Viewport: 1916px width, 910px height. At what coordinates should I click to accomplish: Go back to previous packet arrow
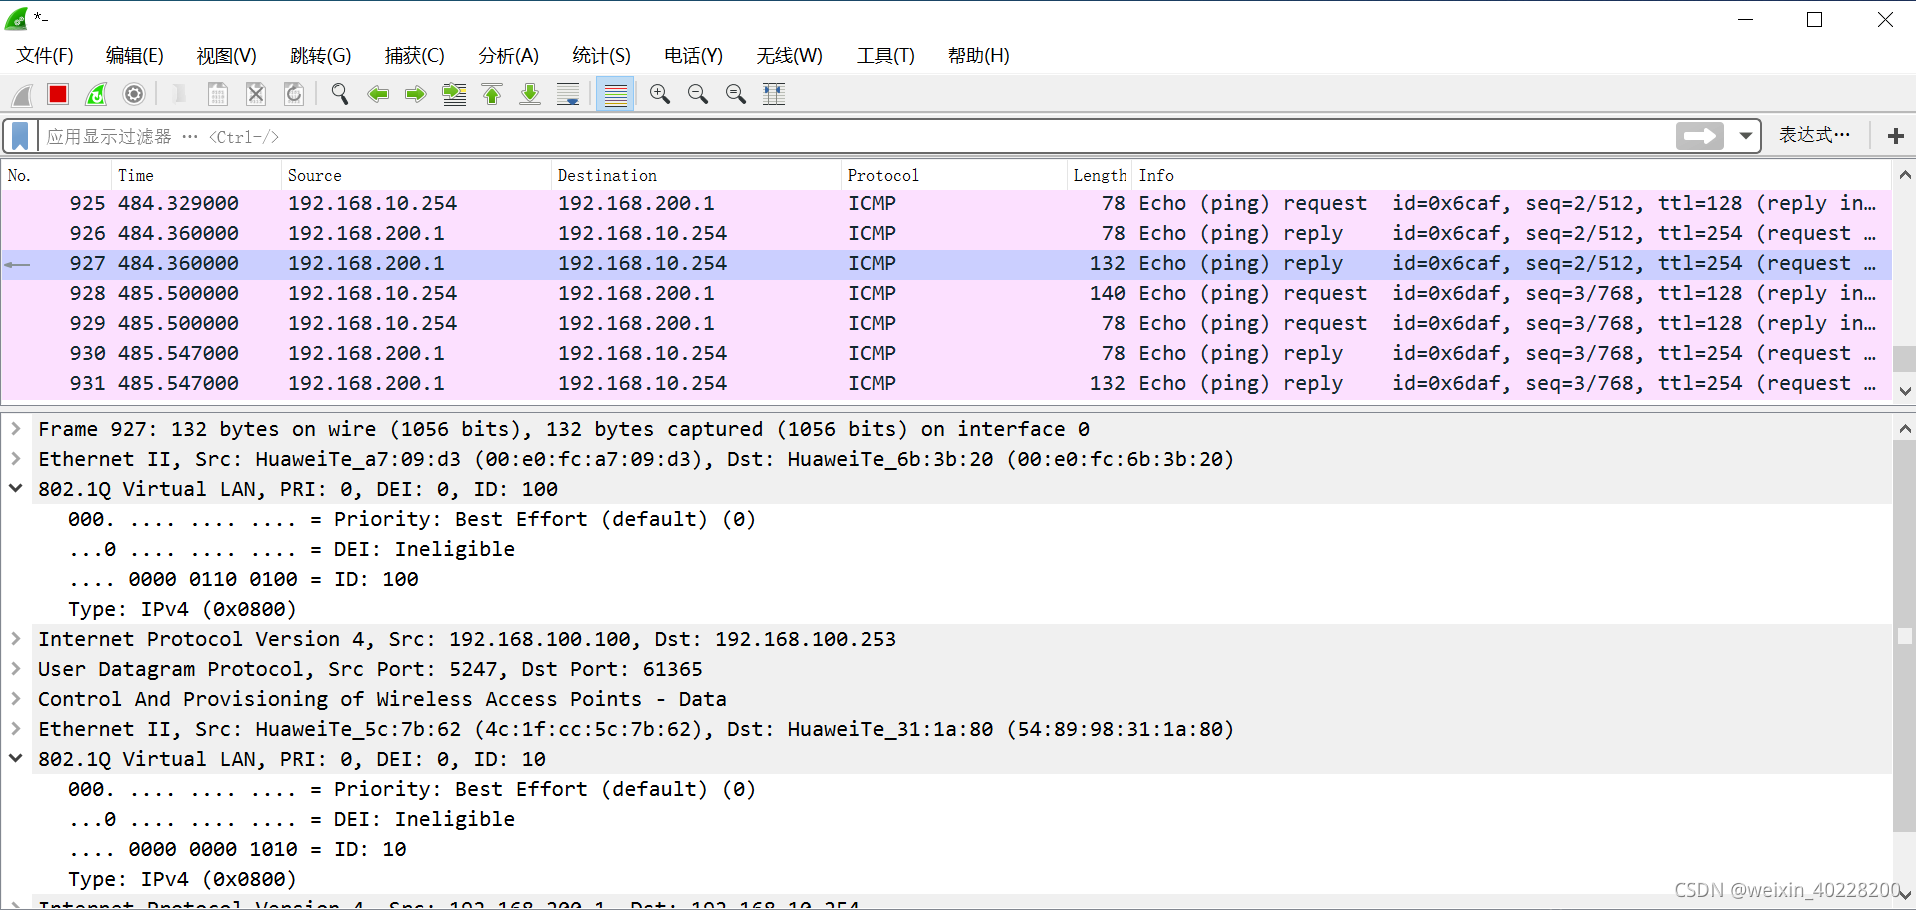378,94
